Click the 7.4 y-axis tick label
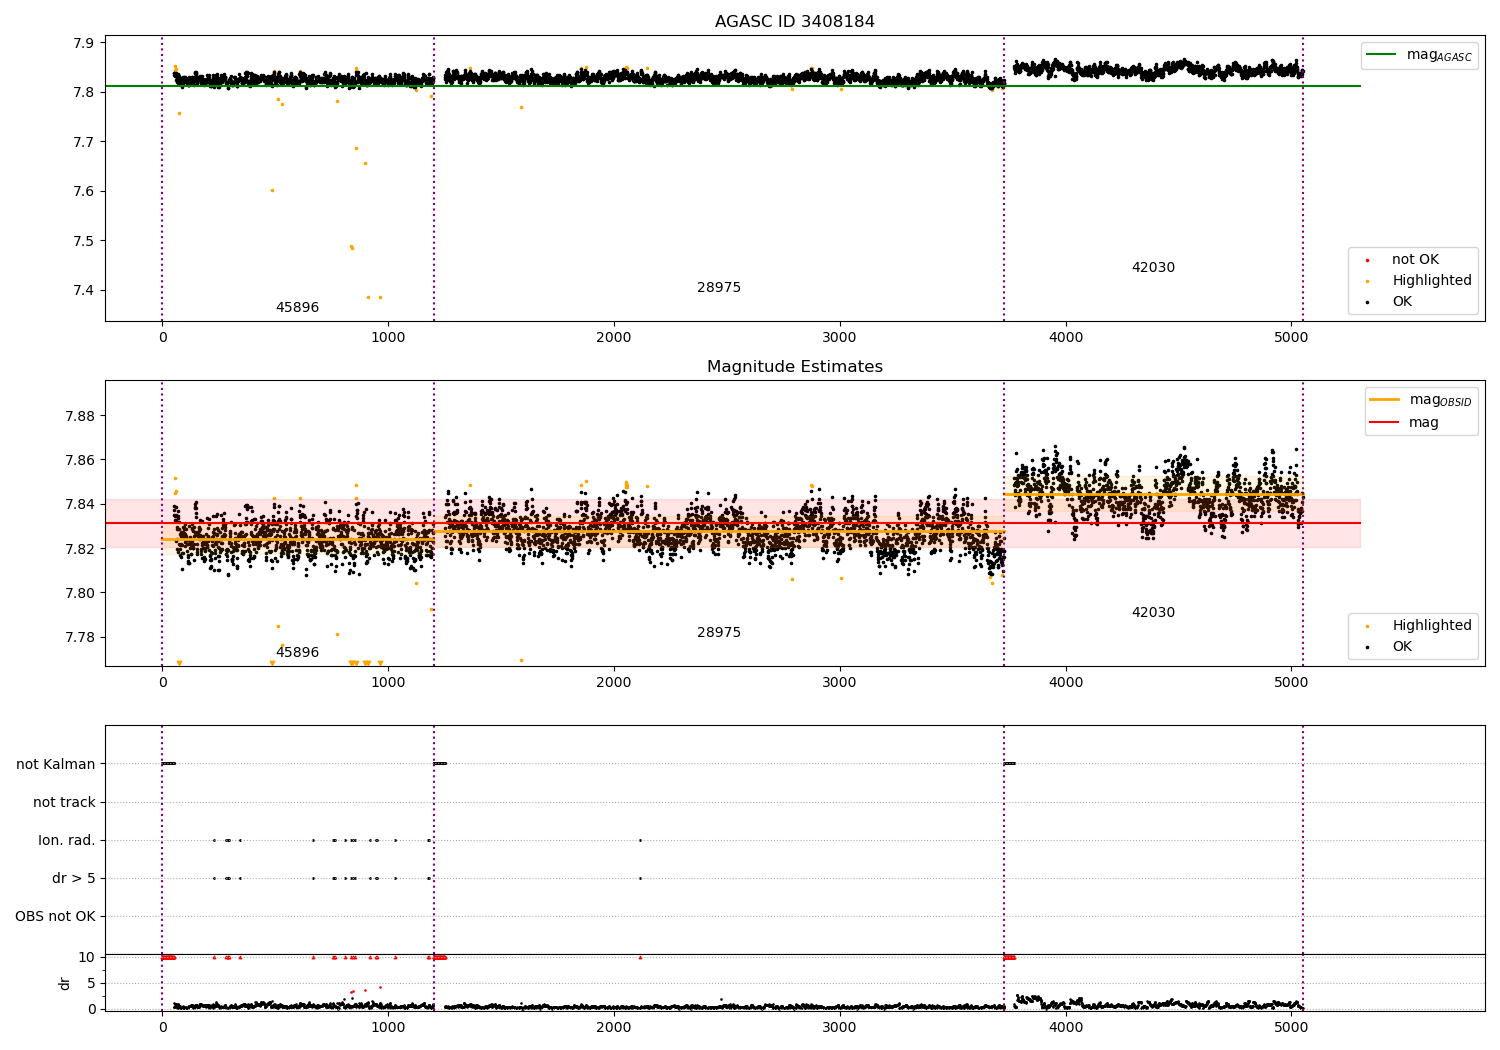The width and height of the screenshot is (1500, 1050). point(83,290)
